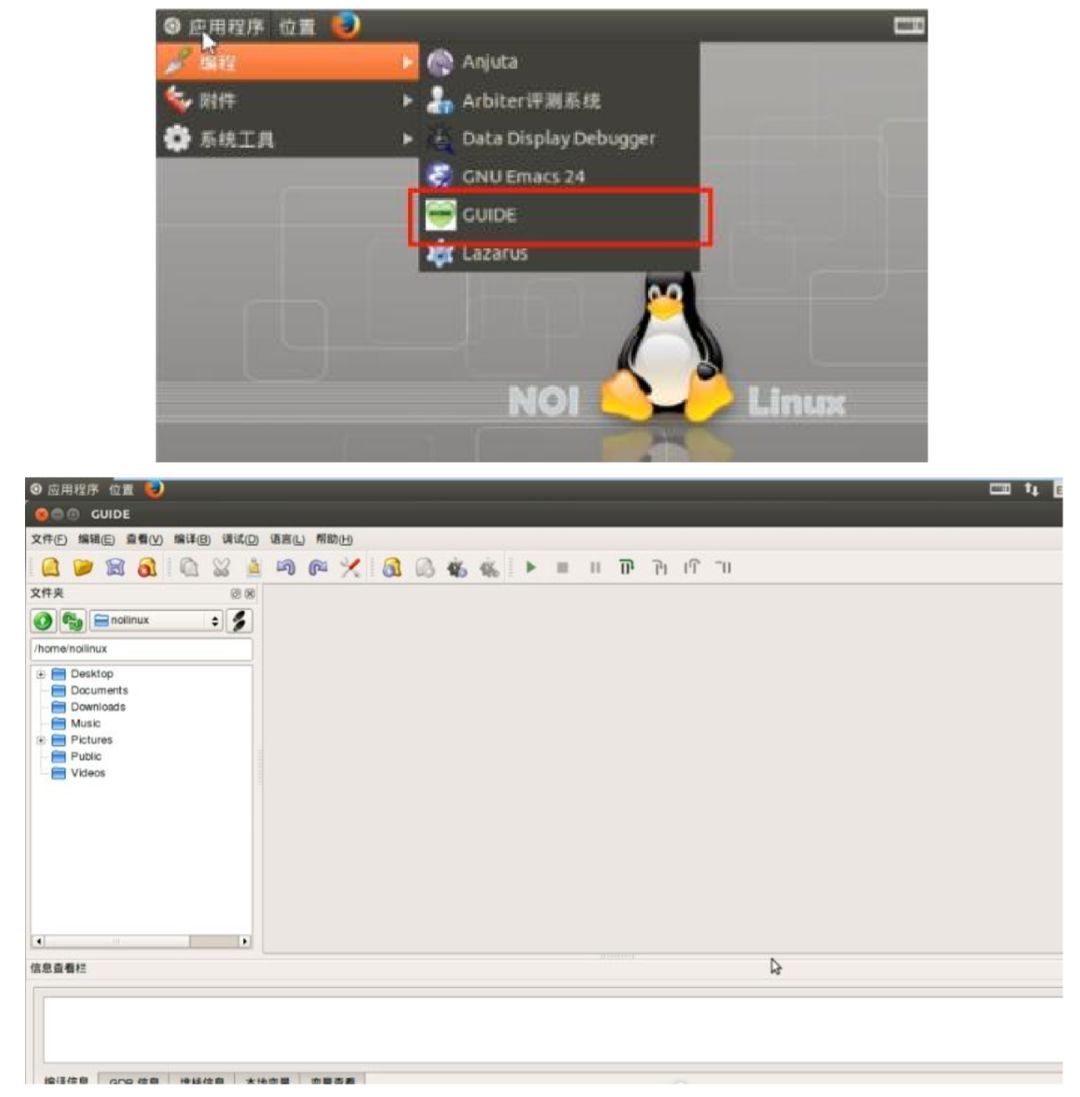The width and height of the screenshot is (1080, 1097).
Task: Click the folder tree's left scroll arrow
Action: point(38,942)
